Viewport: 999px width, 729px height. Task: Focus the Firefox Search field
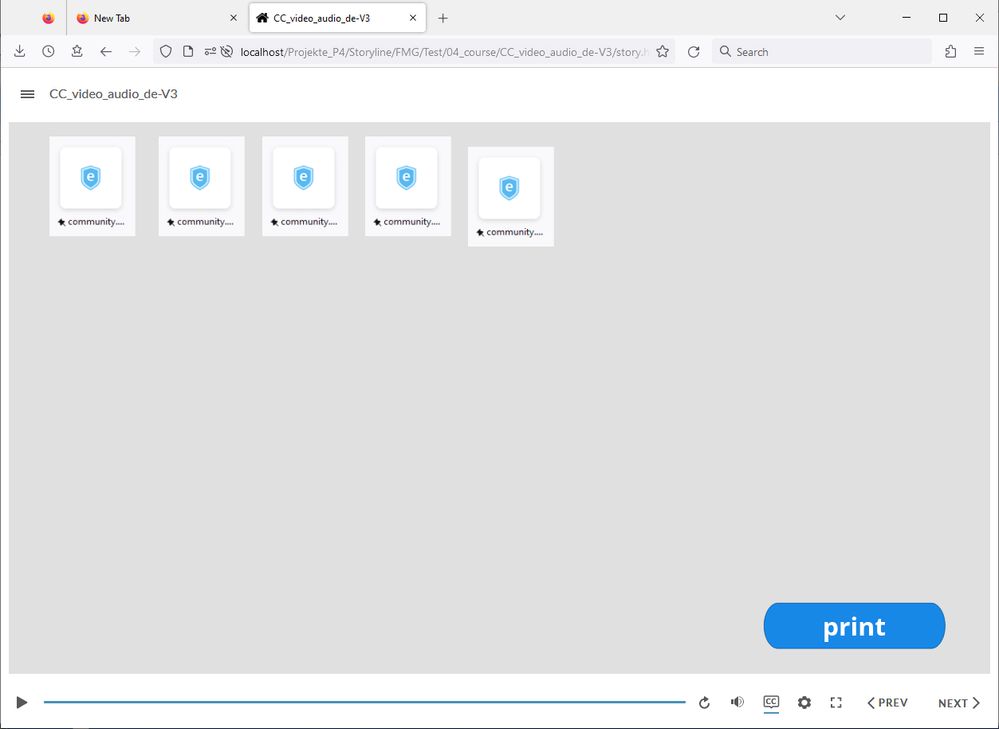click(821, 52)
